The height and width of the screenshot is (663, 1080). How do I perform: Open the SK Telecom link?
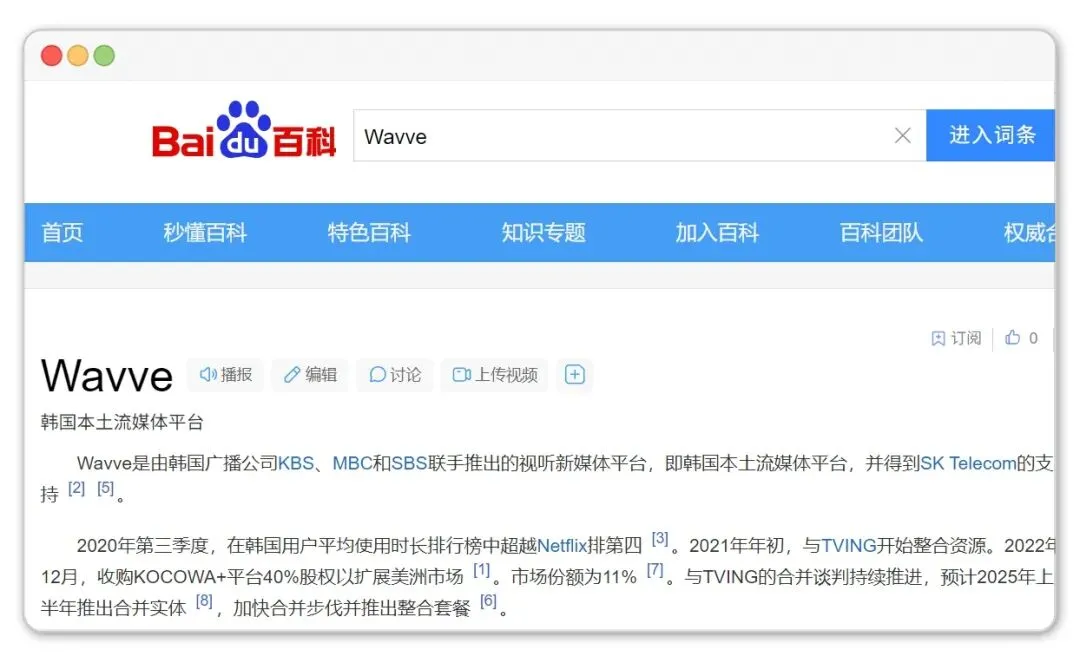click(x=968, y=463)
